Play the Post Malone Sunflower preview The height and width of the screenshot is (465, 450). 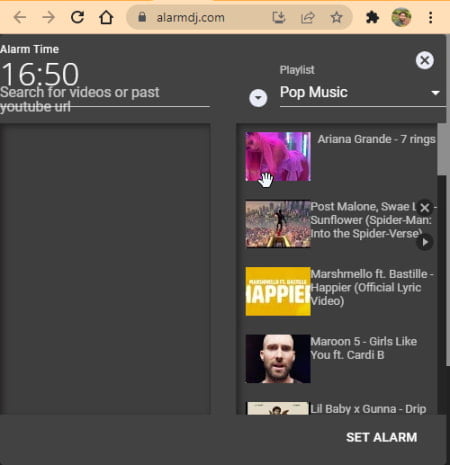[x=425, y=242]
